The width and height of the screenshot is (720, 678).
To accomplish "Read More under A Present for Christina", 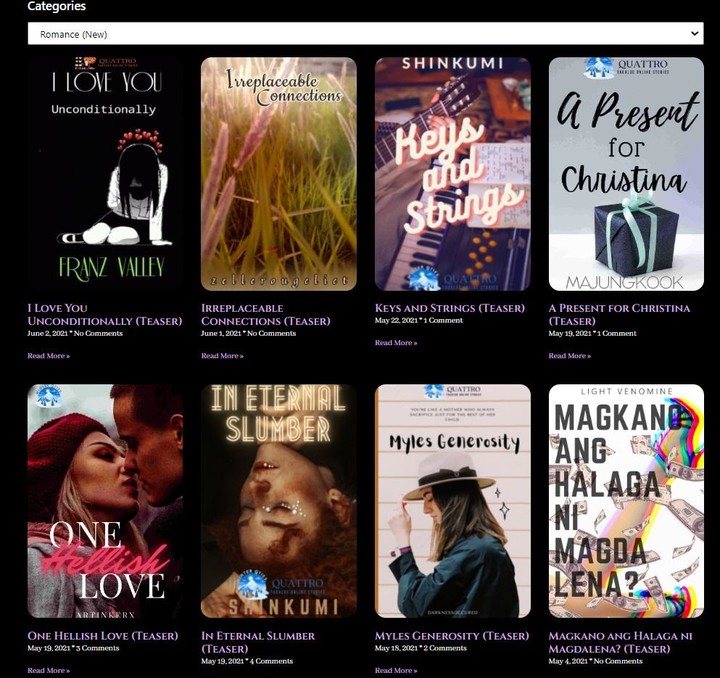I will 569,356.
